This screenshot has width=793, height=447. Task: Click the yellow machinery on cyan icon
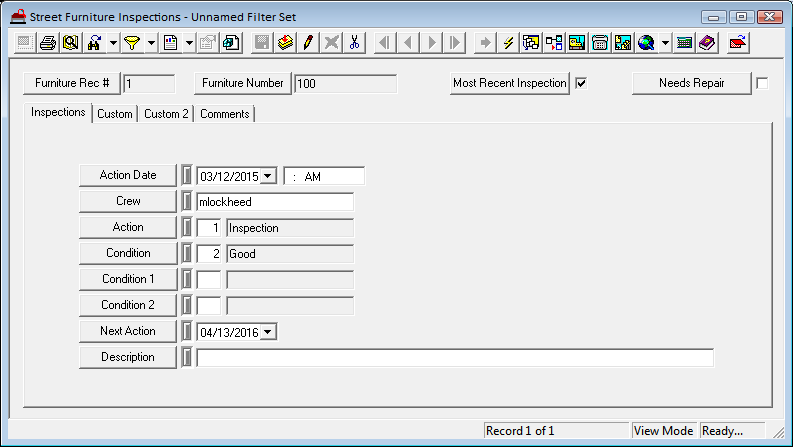click(577, 43)
